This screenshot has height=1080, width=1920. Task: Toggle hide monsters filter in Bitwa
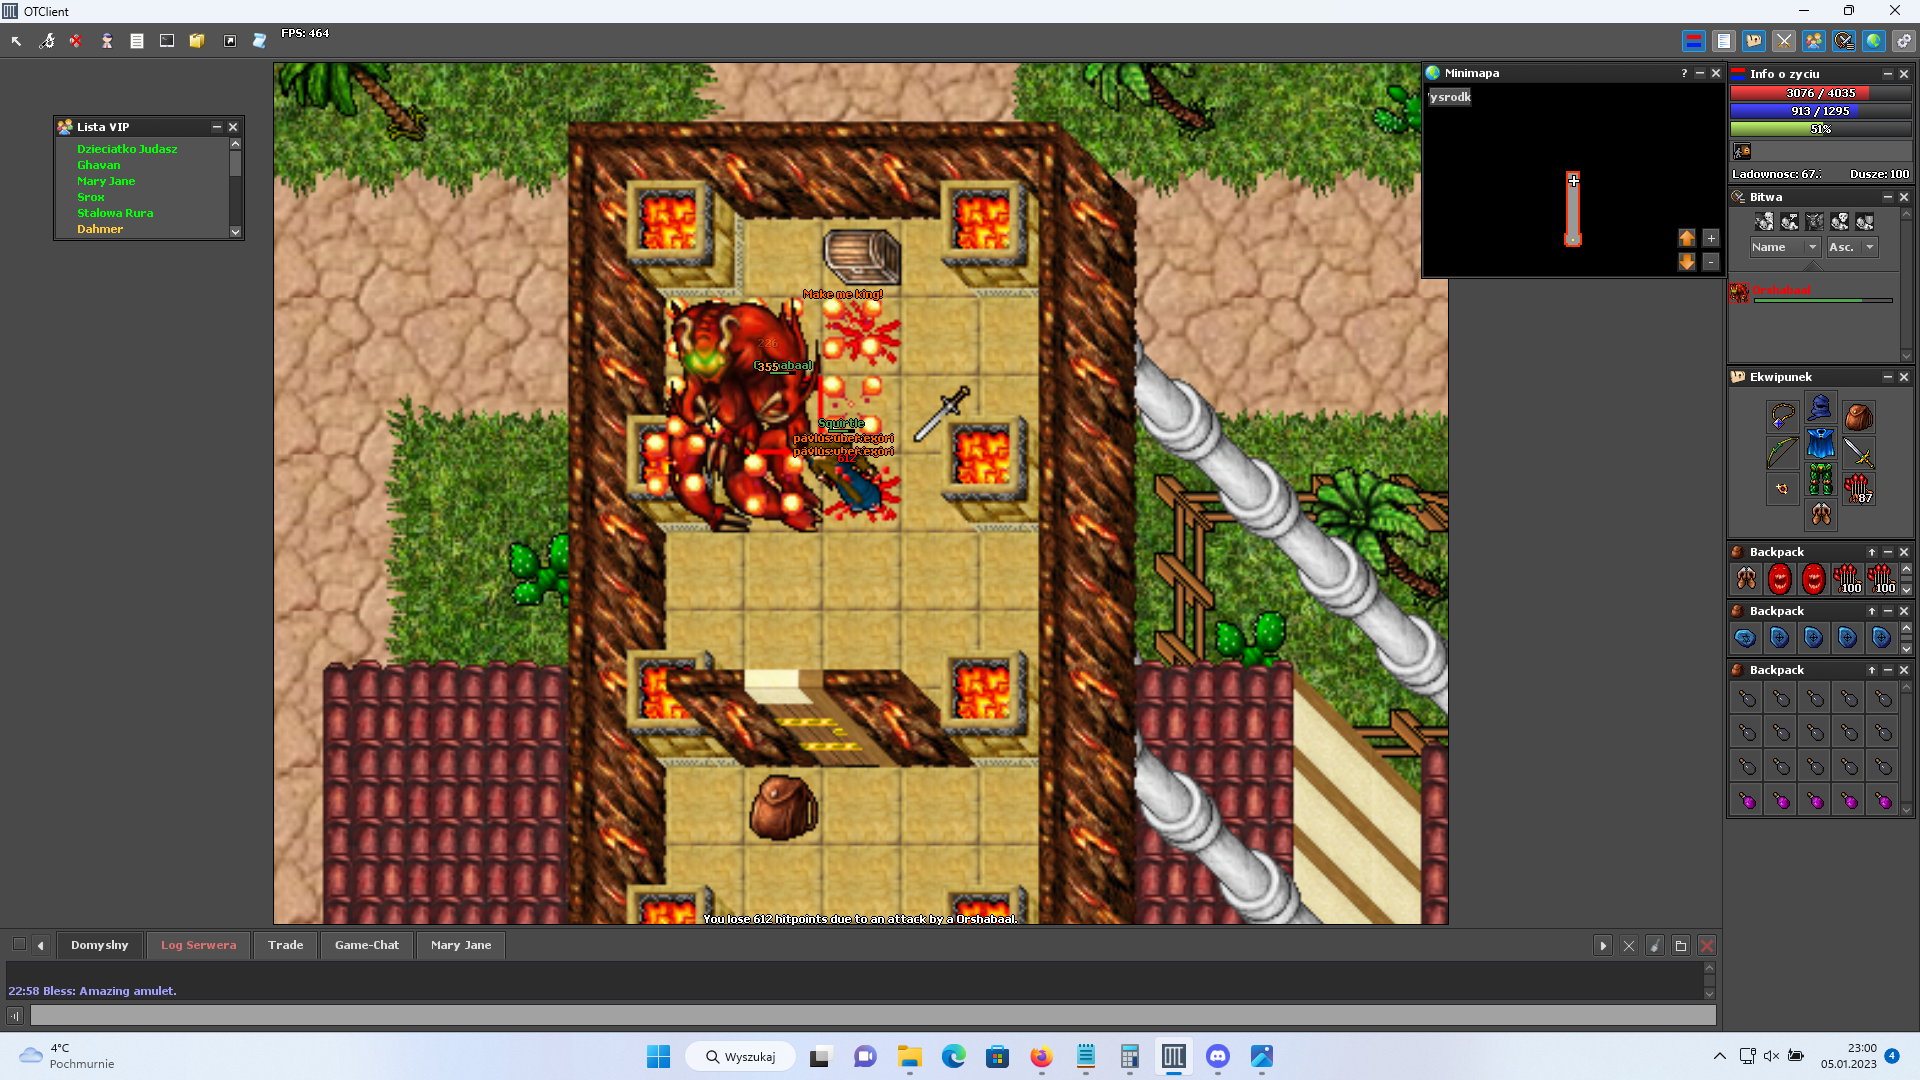(x=1815, y=222)
